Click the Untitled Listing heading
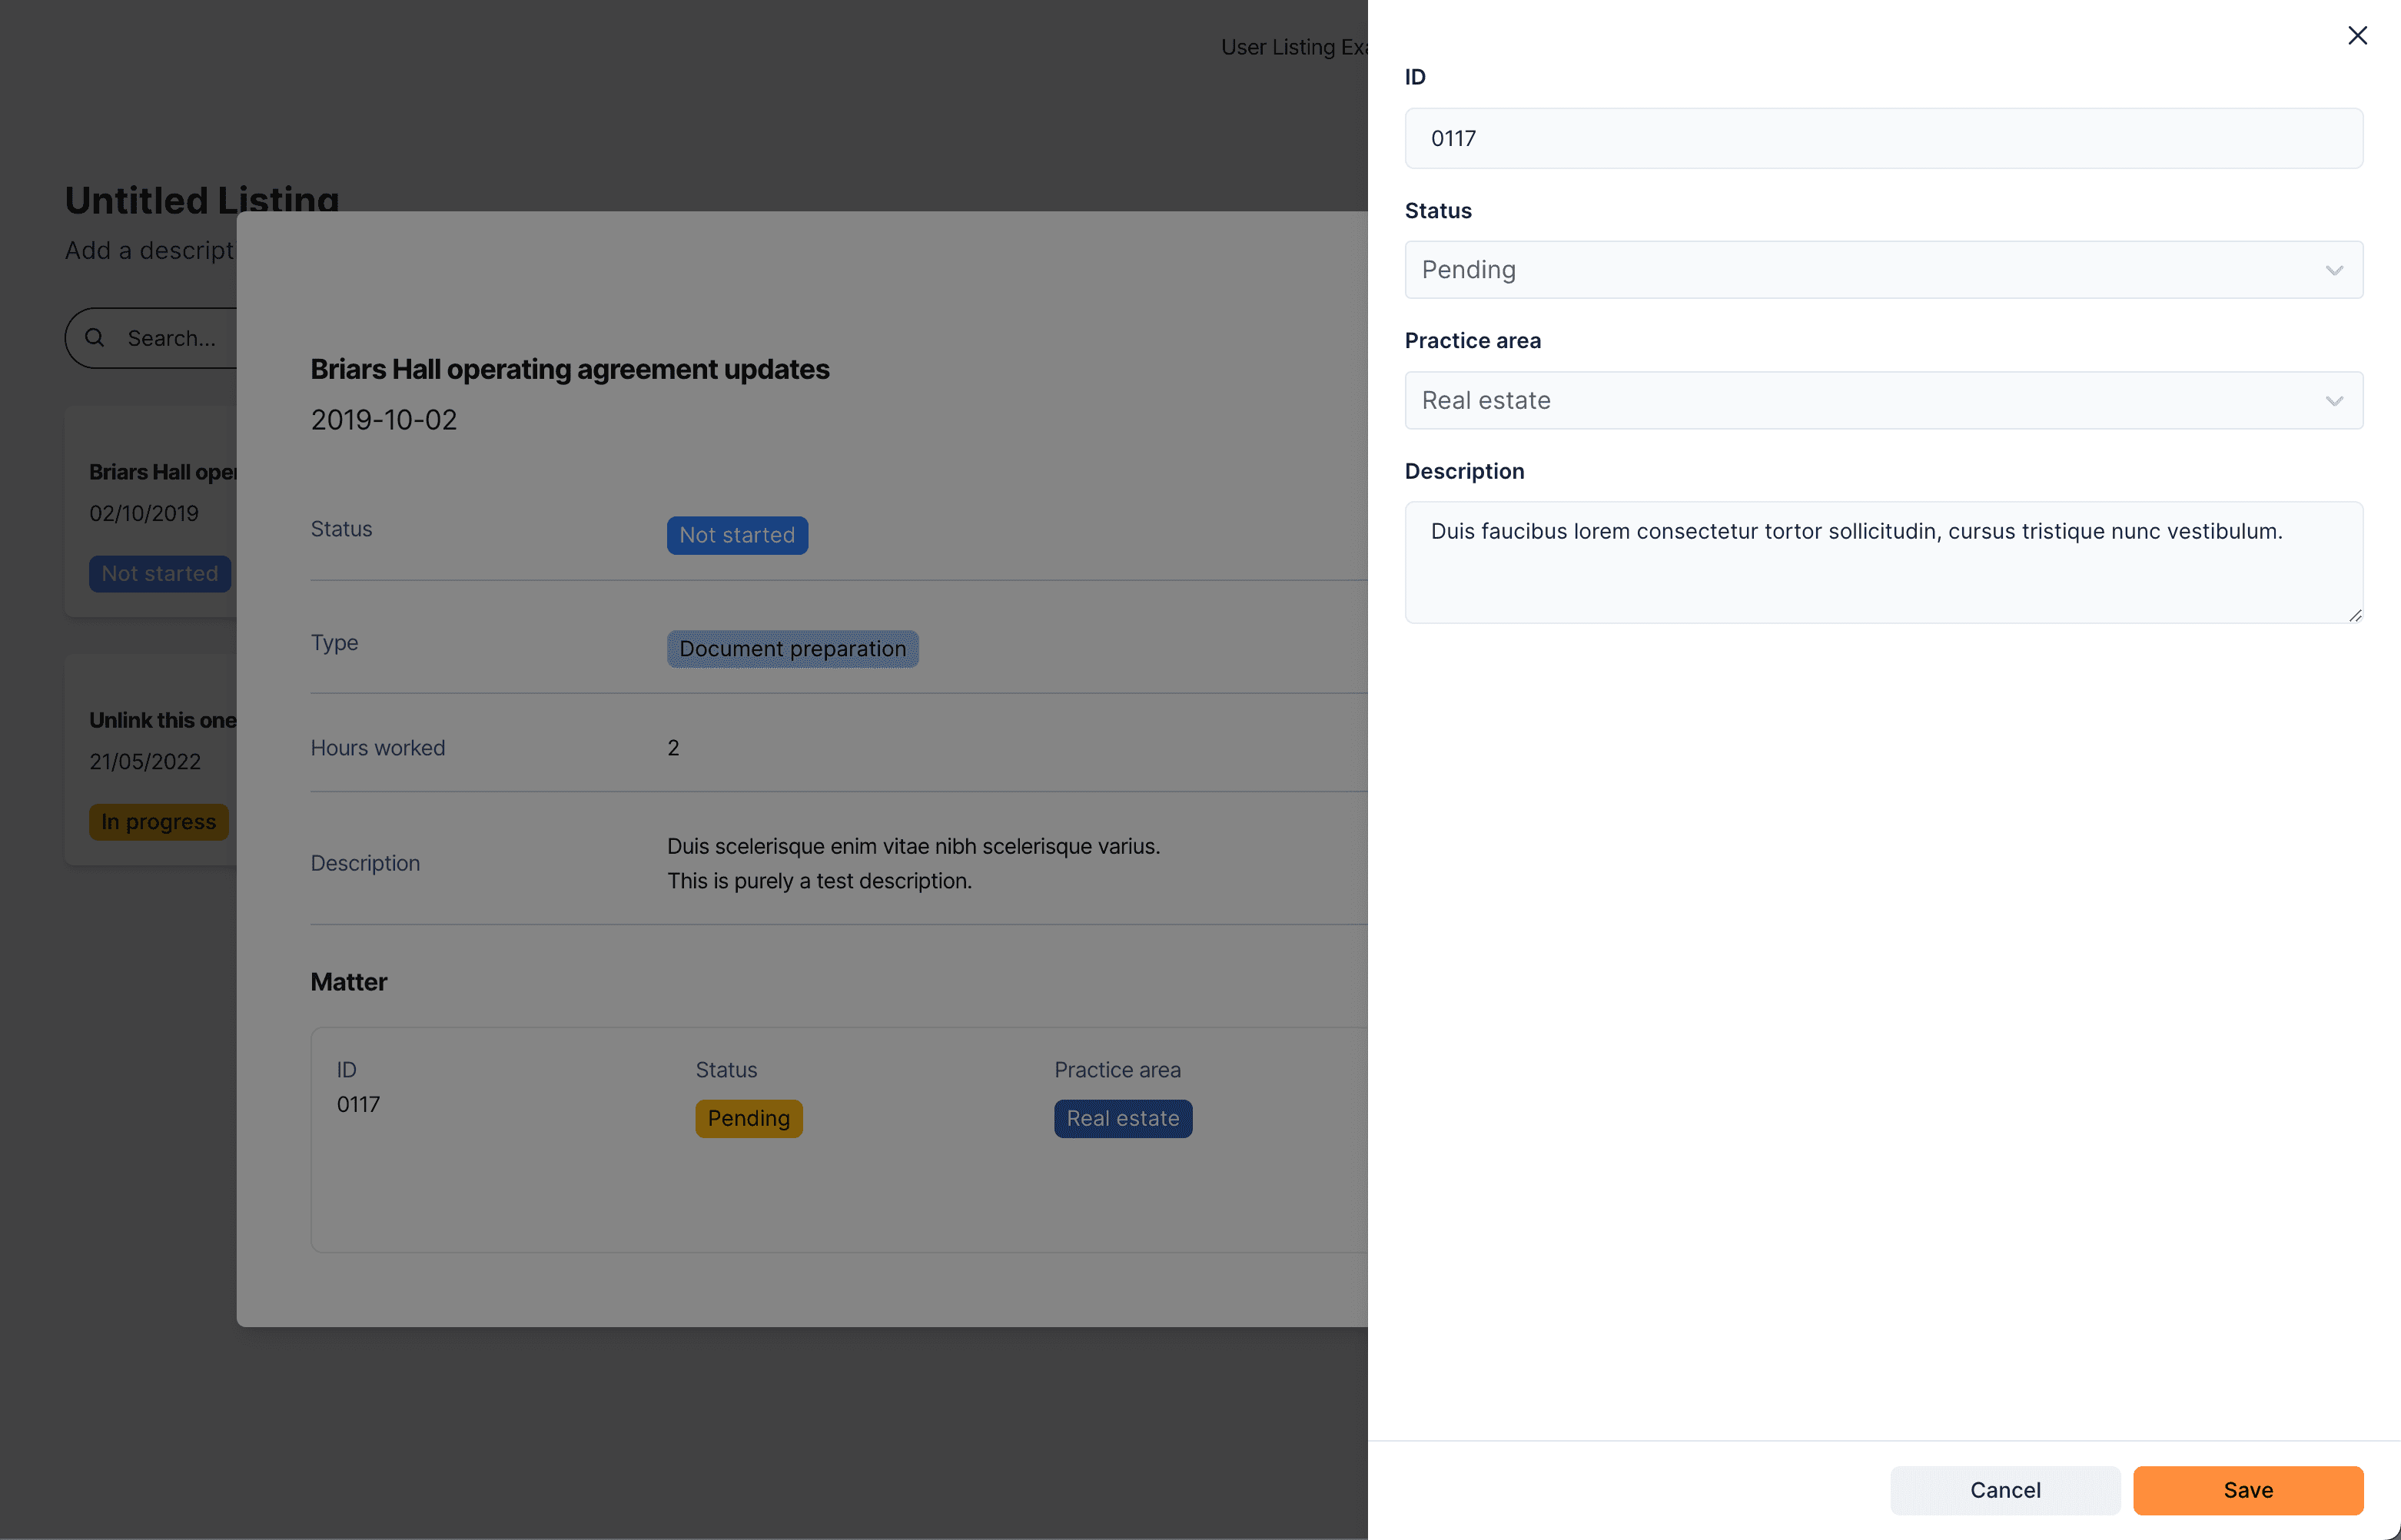Viewport: 2401px width, 1540px height. (x=202, y=199)
